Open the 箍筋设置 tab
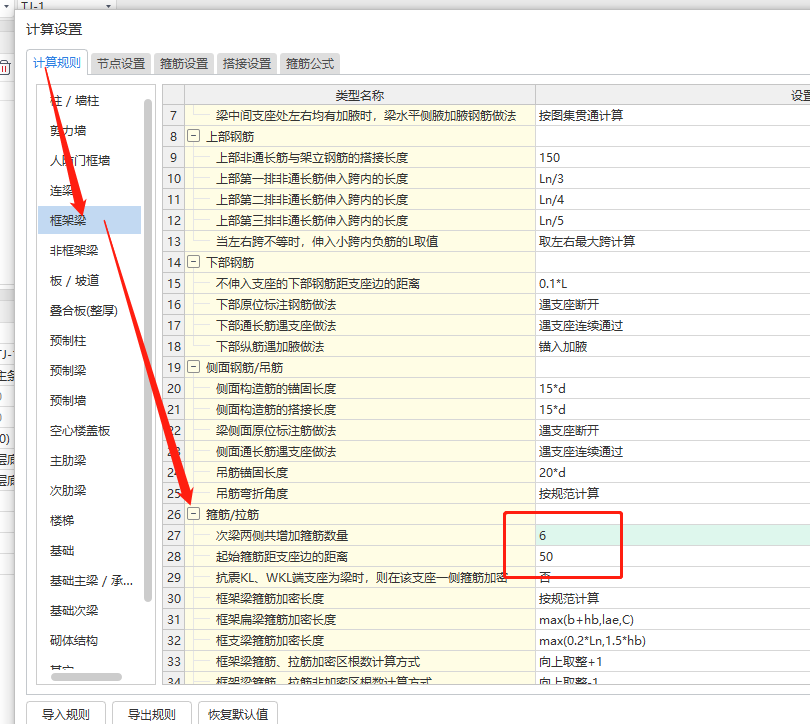Image resolution: width=810 pixels, height=724 pixels. [184, 64]
